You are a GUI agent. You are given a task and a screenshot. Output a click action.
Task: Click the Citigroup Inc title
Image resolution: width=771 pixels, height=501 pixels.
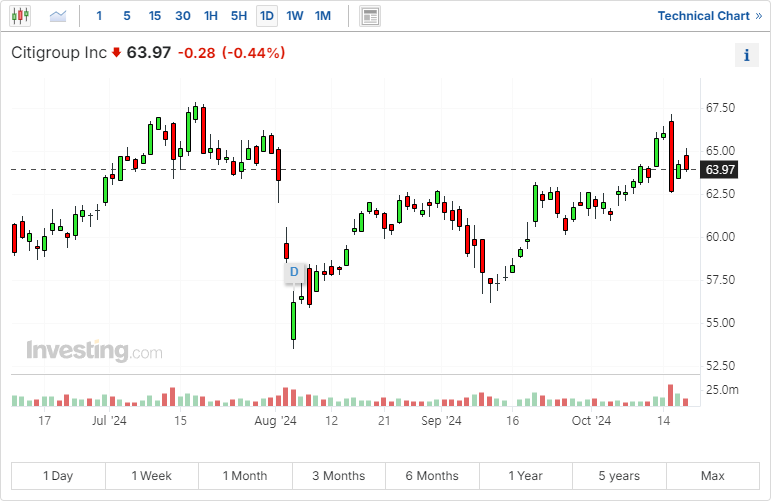point(59,53)
